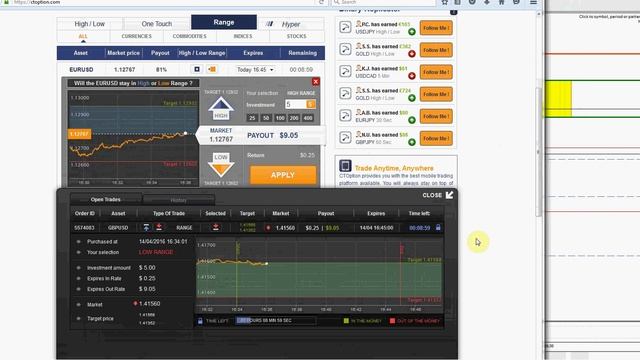Click the Expires column header in trades table

point(376,213)
